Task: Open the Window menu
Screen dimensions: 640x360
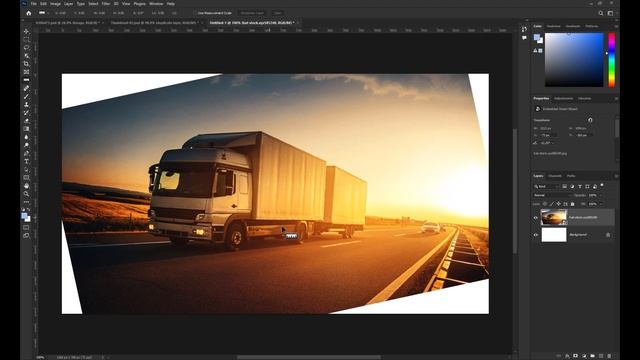Action: pos(156,4)
